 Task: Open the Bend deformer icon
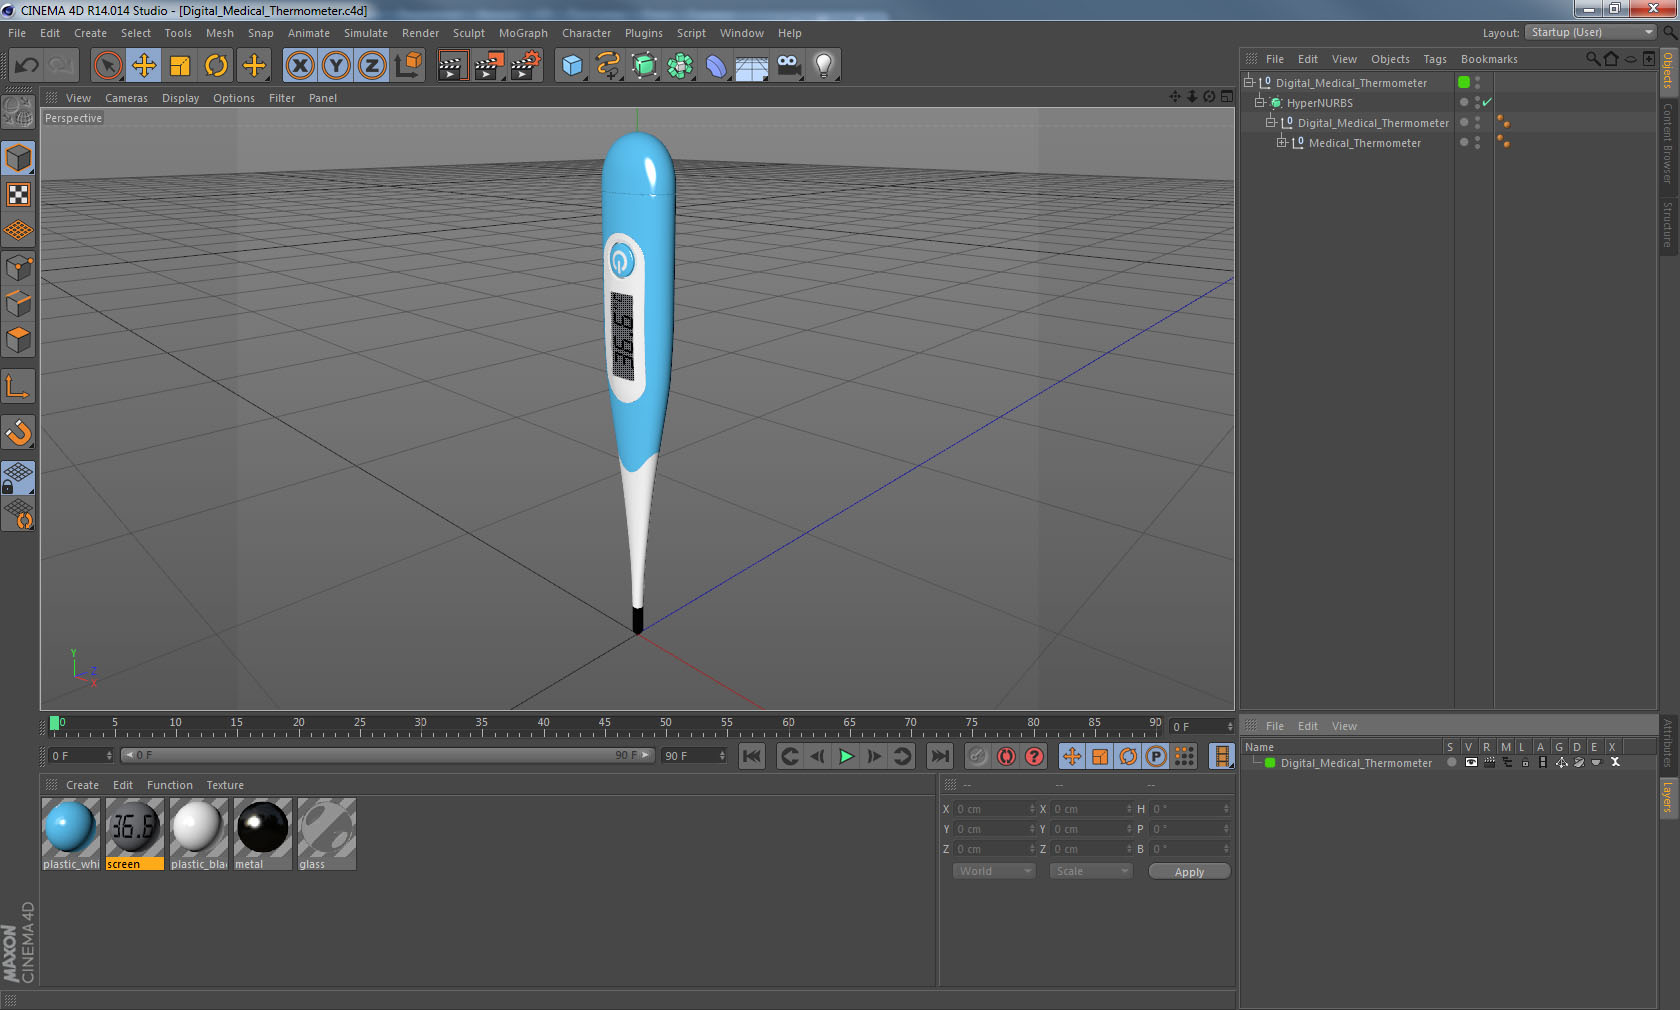pos(716,66)
